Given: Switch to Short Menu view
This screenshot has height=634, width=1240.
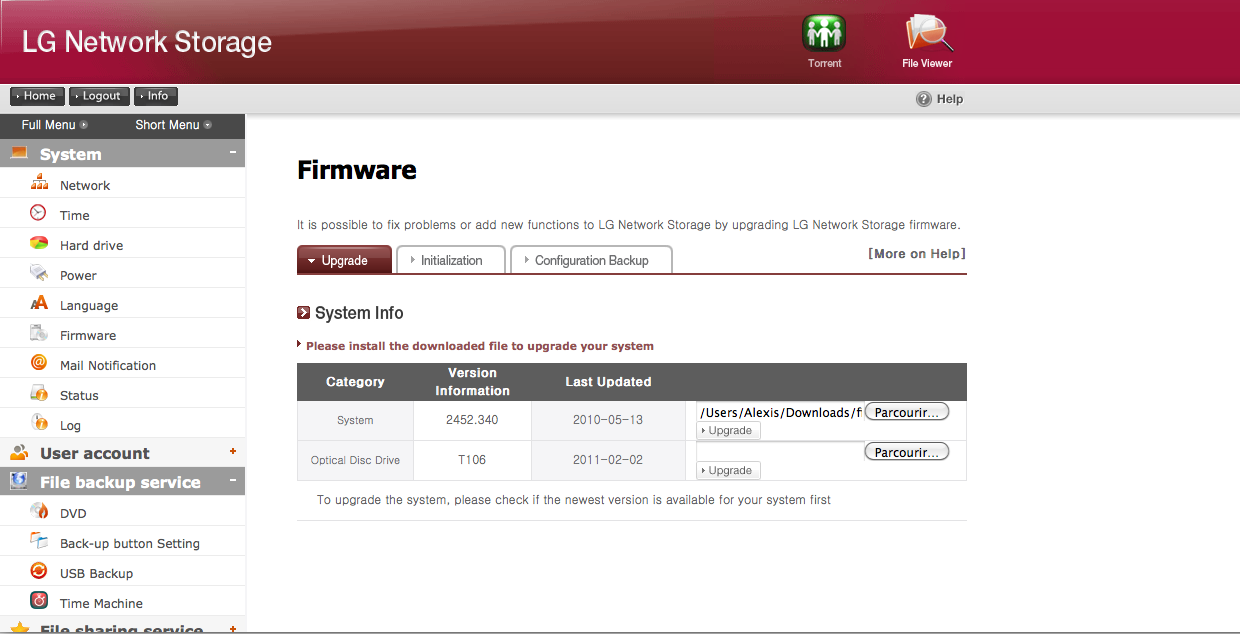Looking at the screenshot, I should (173, 125).
